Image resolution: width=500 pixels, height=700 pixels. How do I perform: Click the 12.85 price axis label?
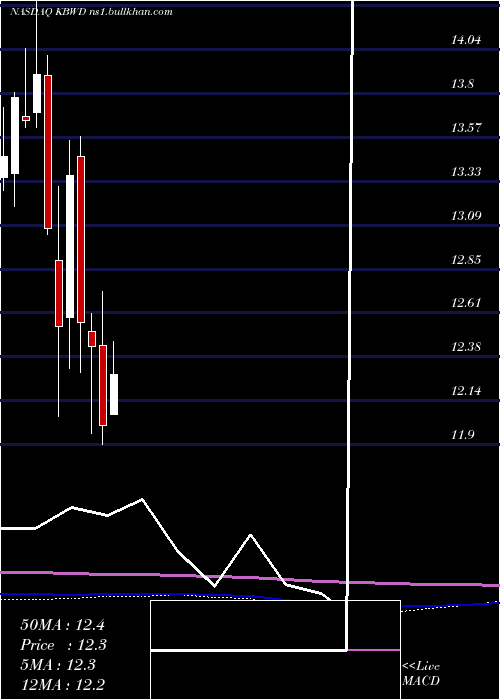point(466,259)
